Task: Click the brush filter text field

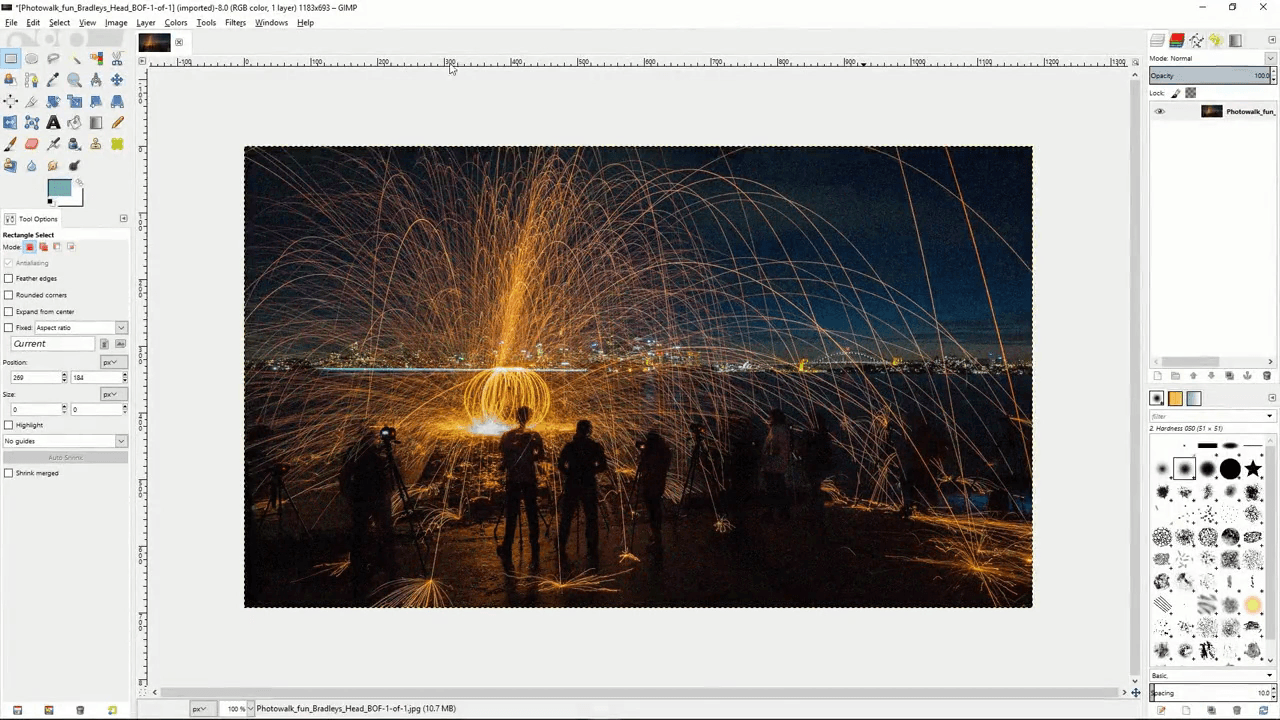Action: point(1206,416)
